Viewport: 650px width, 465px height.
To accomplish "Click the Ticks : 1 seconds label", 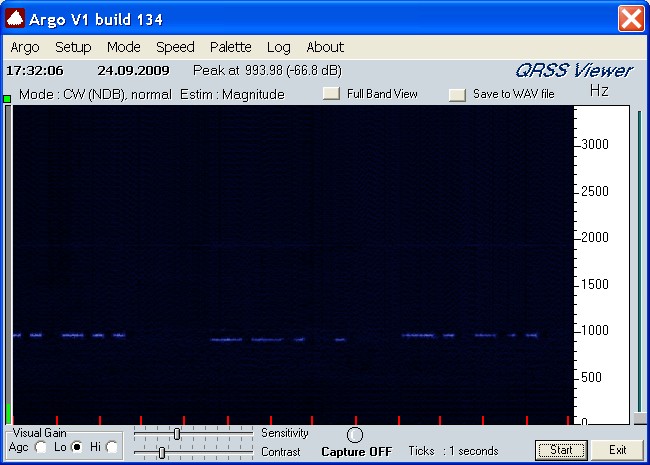I will pyautogui.click(x=453, y=451).
